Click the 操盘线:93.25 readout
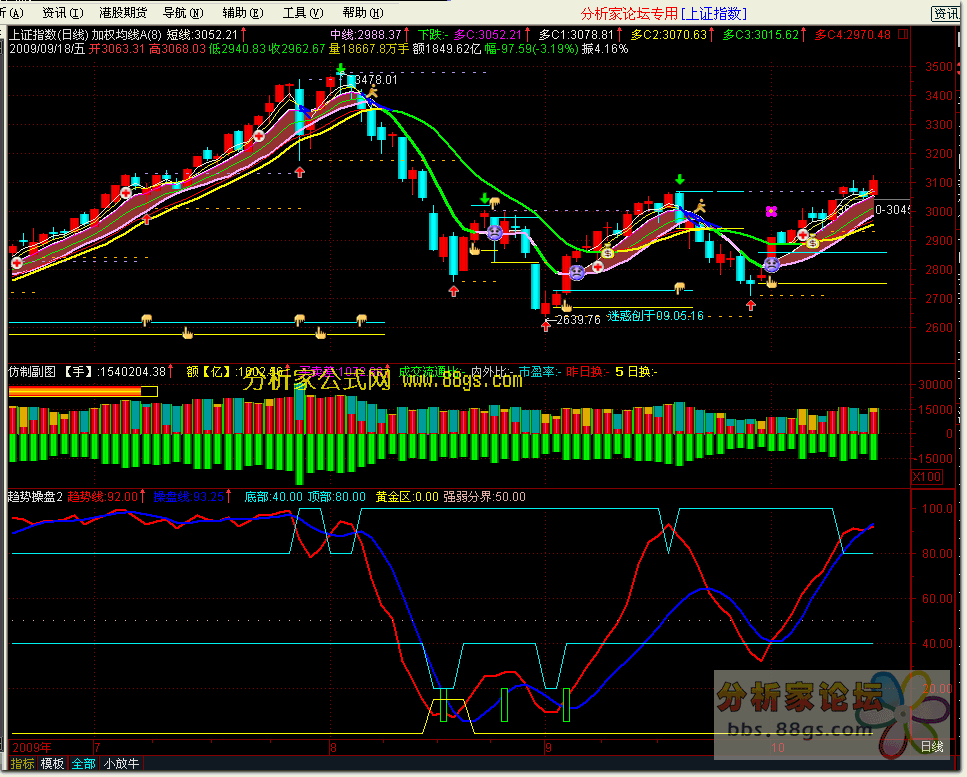The image size is (967, 777). (189, 496)
